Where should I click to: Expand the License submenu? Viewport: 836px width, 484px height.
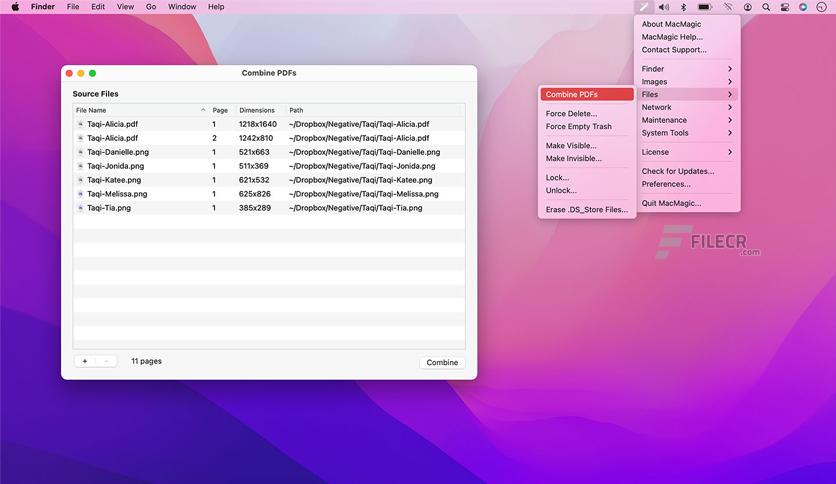click(x=687, y=152)
